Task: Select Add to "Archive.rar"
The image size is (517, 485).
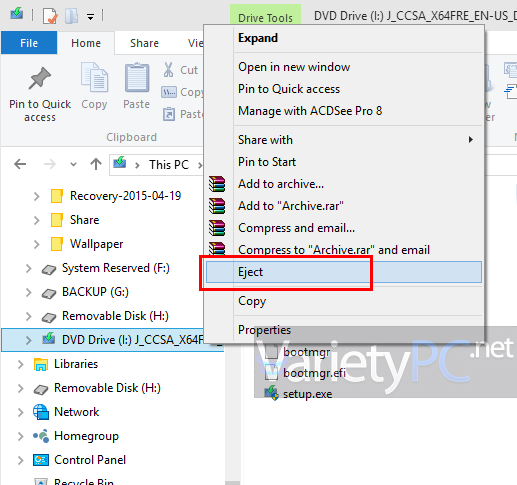Action: (x=344, y=206)
